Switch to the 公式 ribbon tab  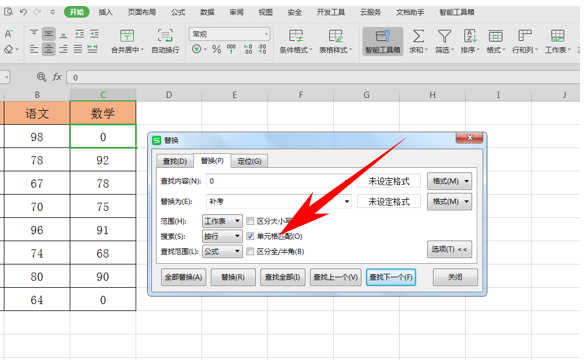click(x=178, y=12)
